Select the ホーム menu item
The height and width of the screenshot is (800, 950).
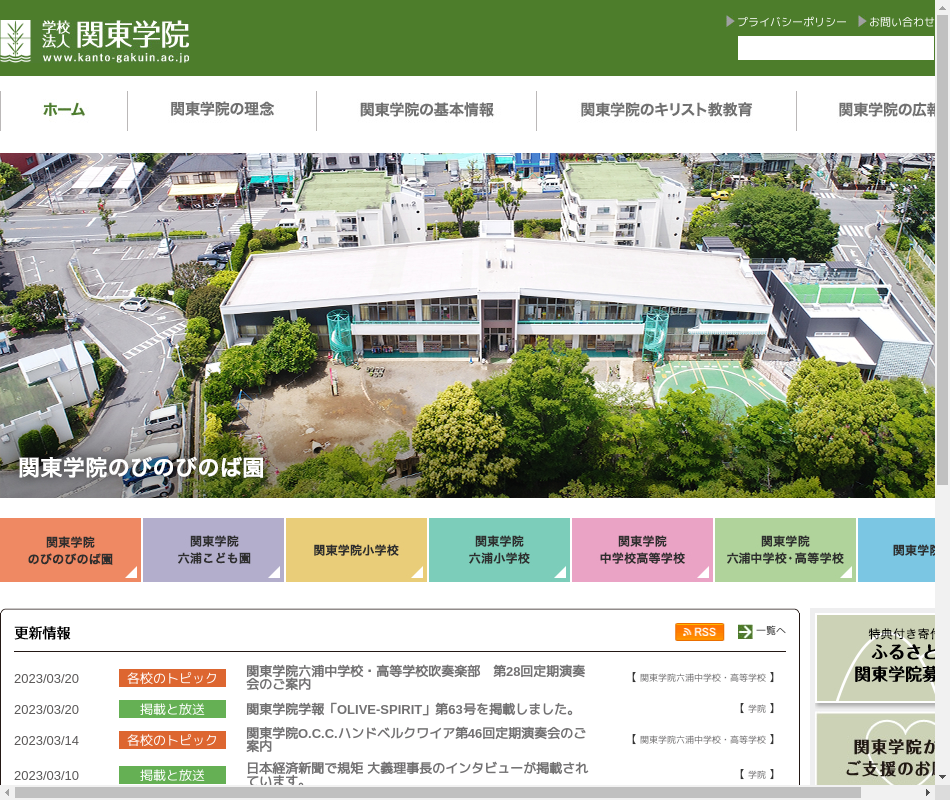pyautogui.click(x=64, y=110)
